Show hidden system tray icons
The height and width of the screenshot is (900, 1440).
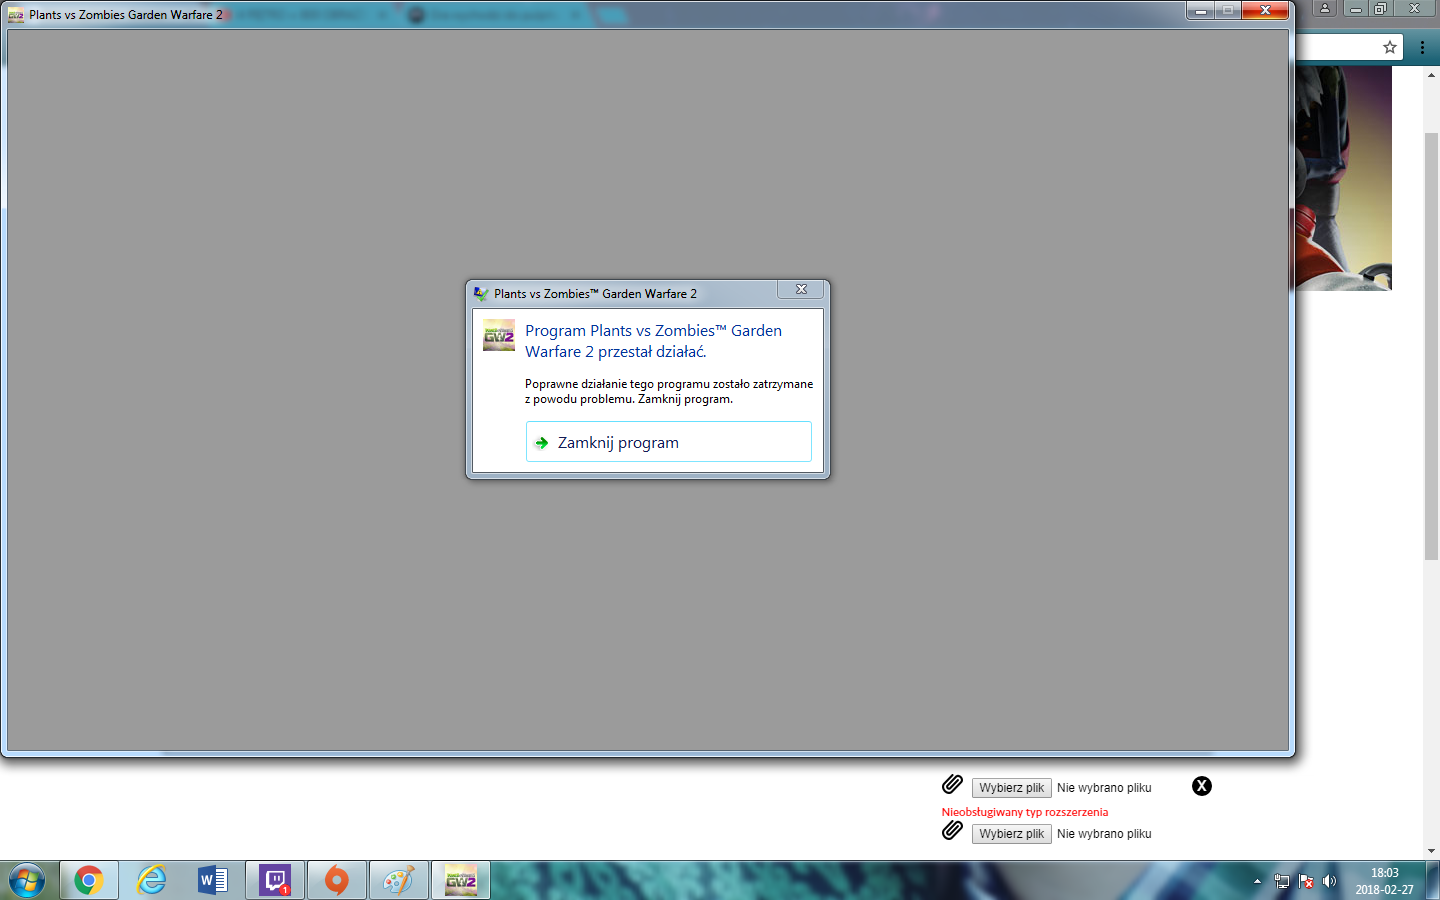point(1257,881)
